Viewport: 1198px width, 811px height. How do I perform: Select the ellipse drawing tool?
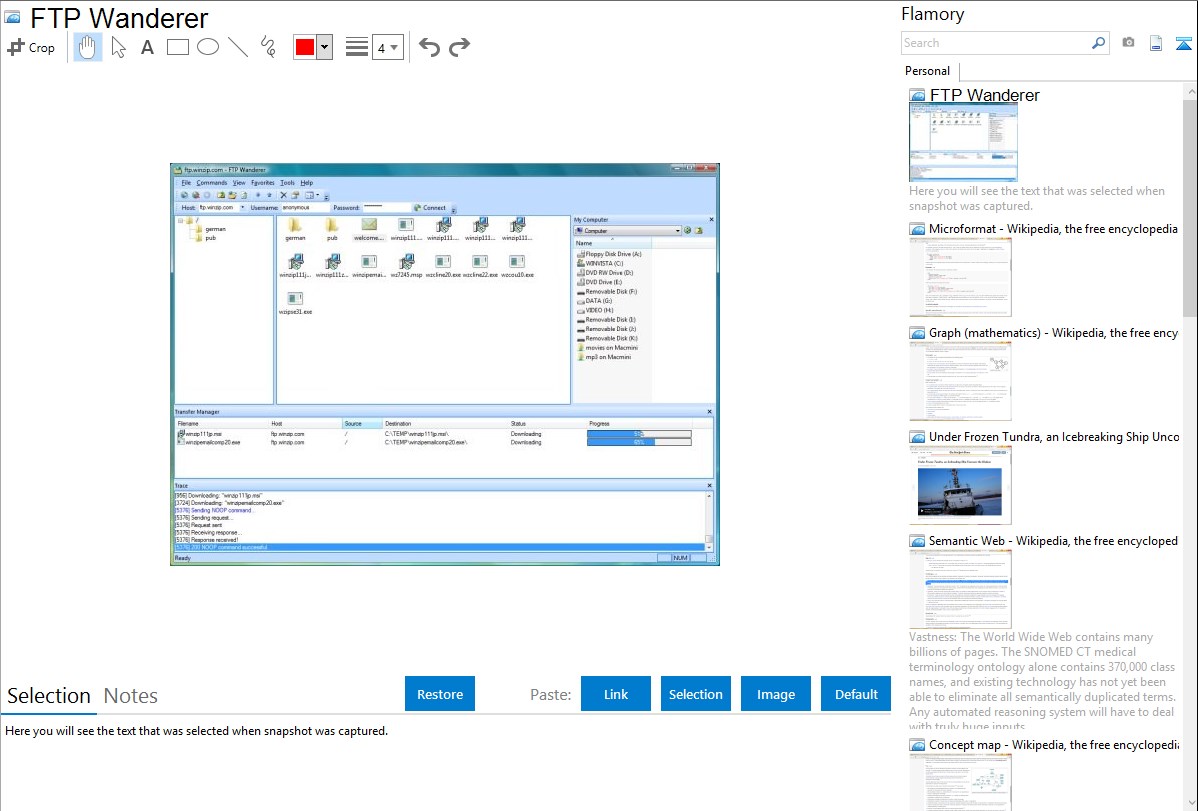[x=208, y=47]
